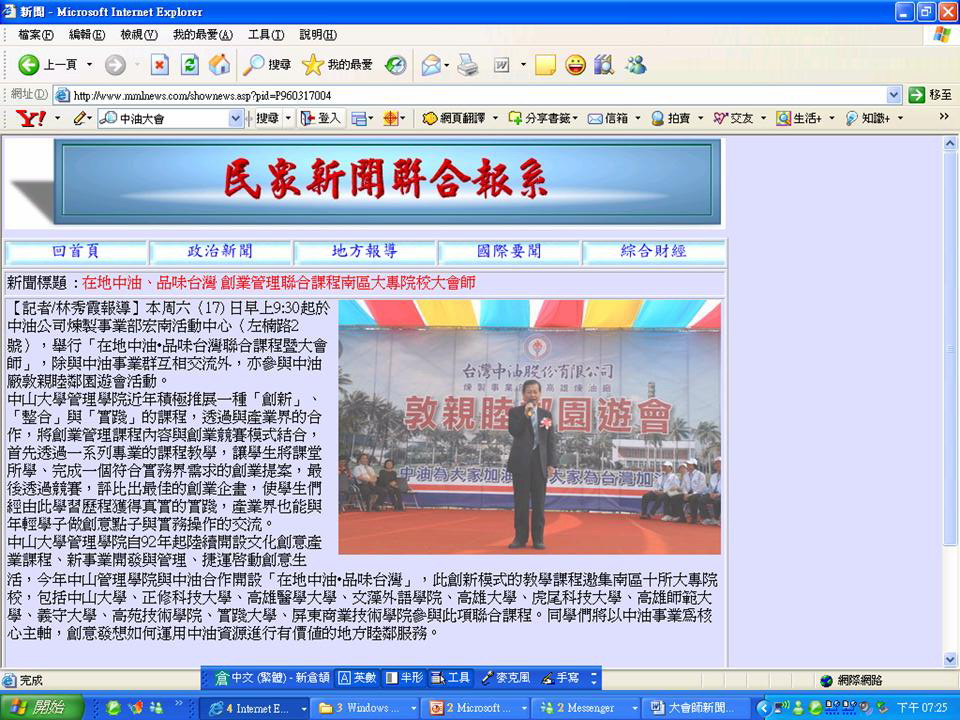The height and width of the screenshot is (720, 960).
Task: Click the History clock icon
Action: point(396,64)
